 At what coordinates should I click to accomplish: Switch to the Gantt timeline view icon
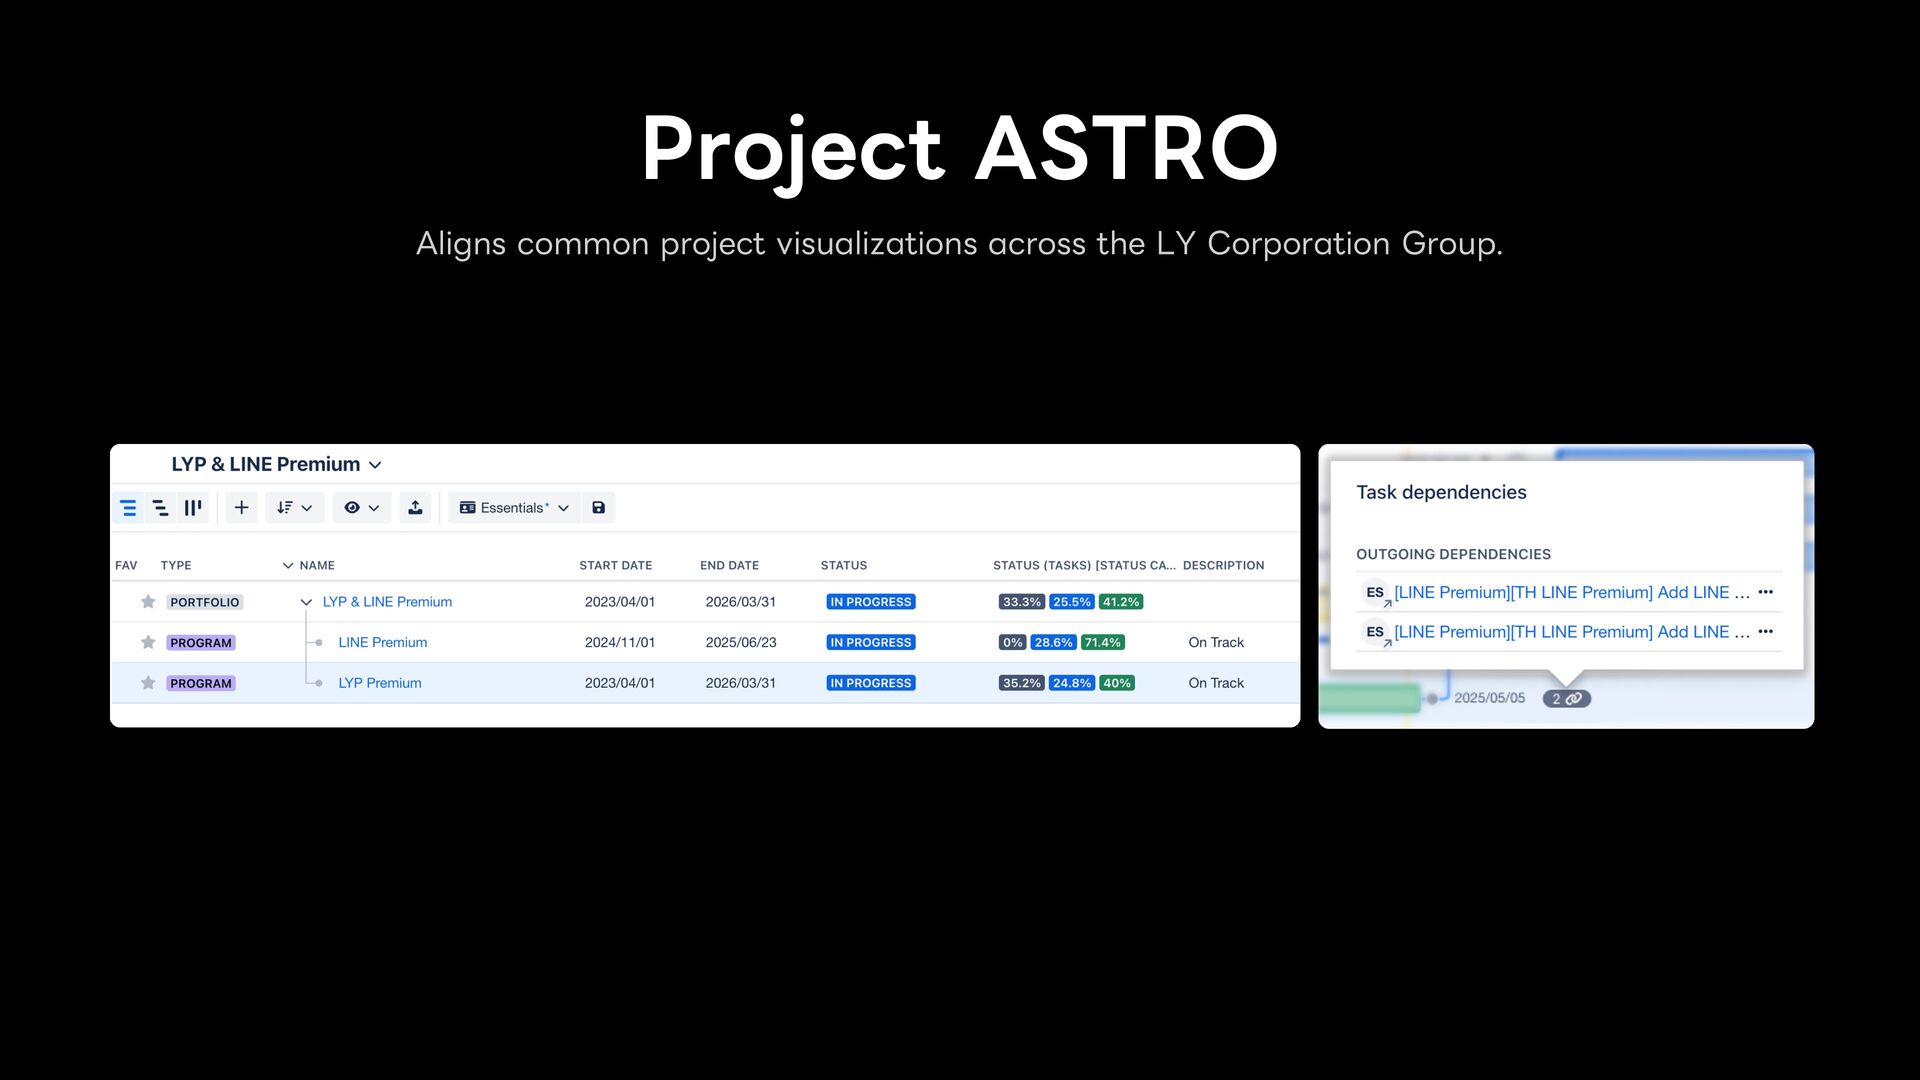coord(160,508)
